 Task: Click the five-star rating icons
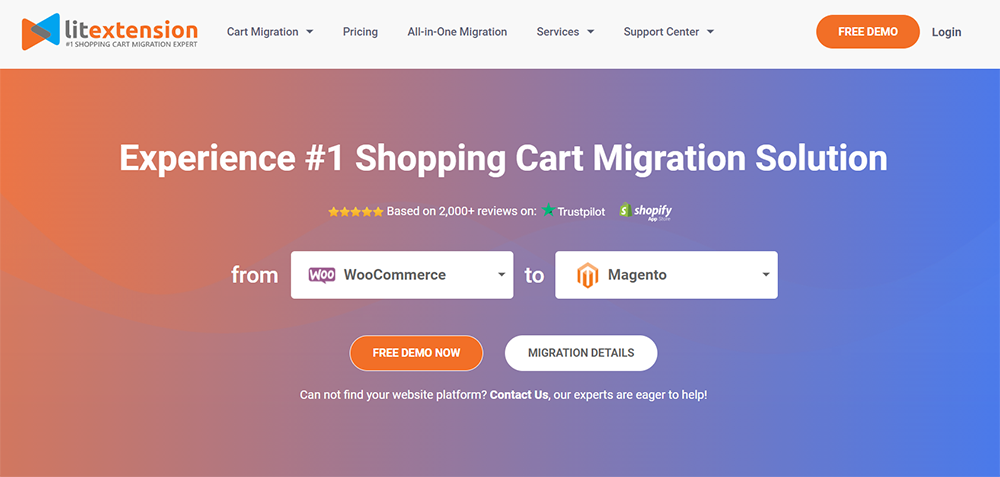(x=355, y=212)
